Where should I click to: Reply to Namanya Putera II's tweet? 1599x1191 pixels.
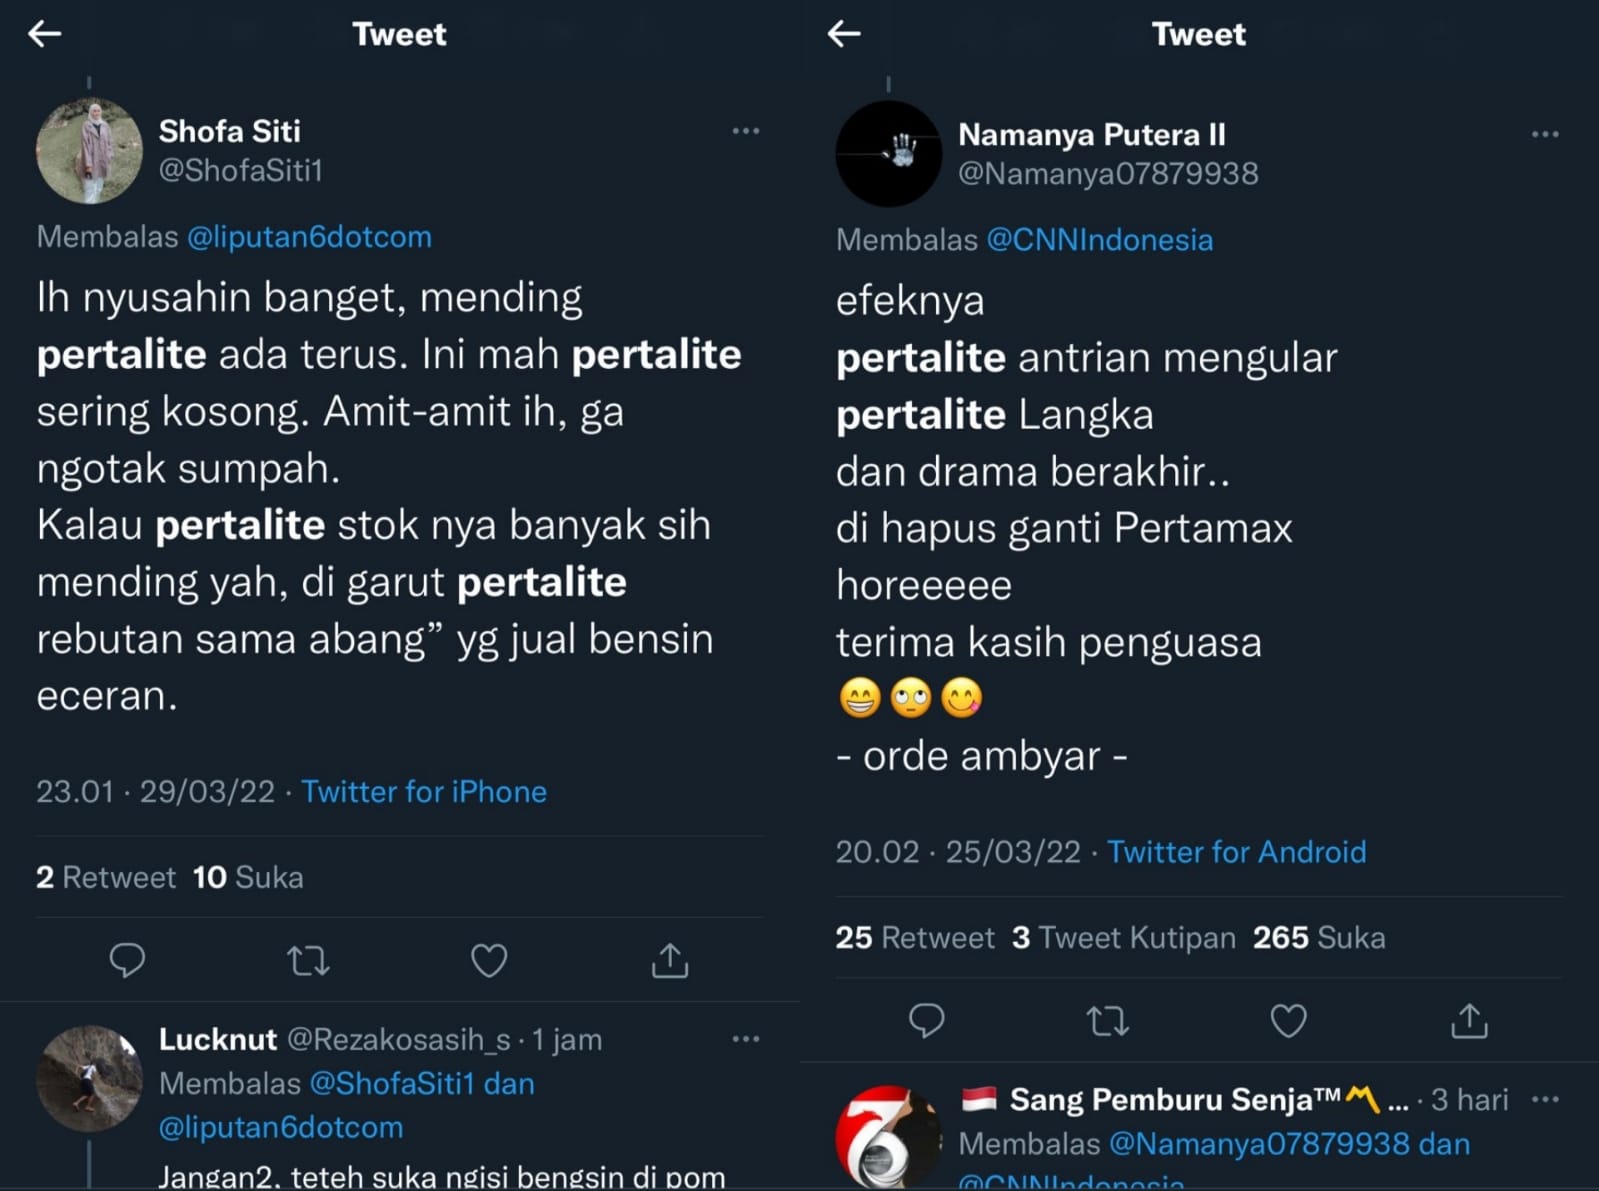tap(927, 1021)
